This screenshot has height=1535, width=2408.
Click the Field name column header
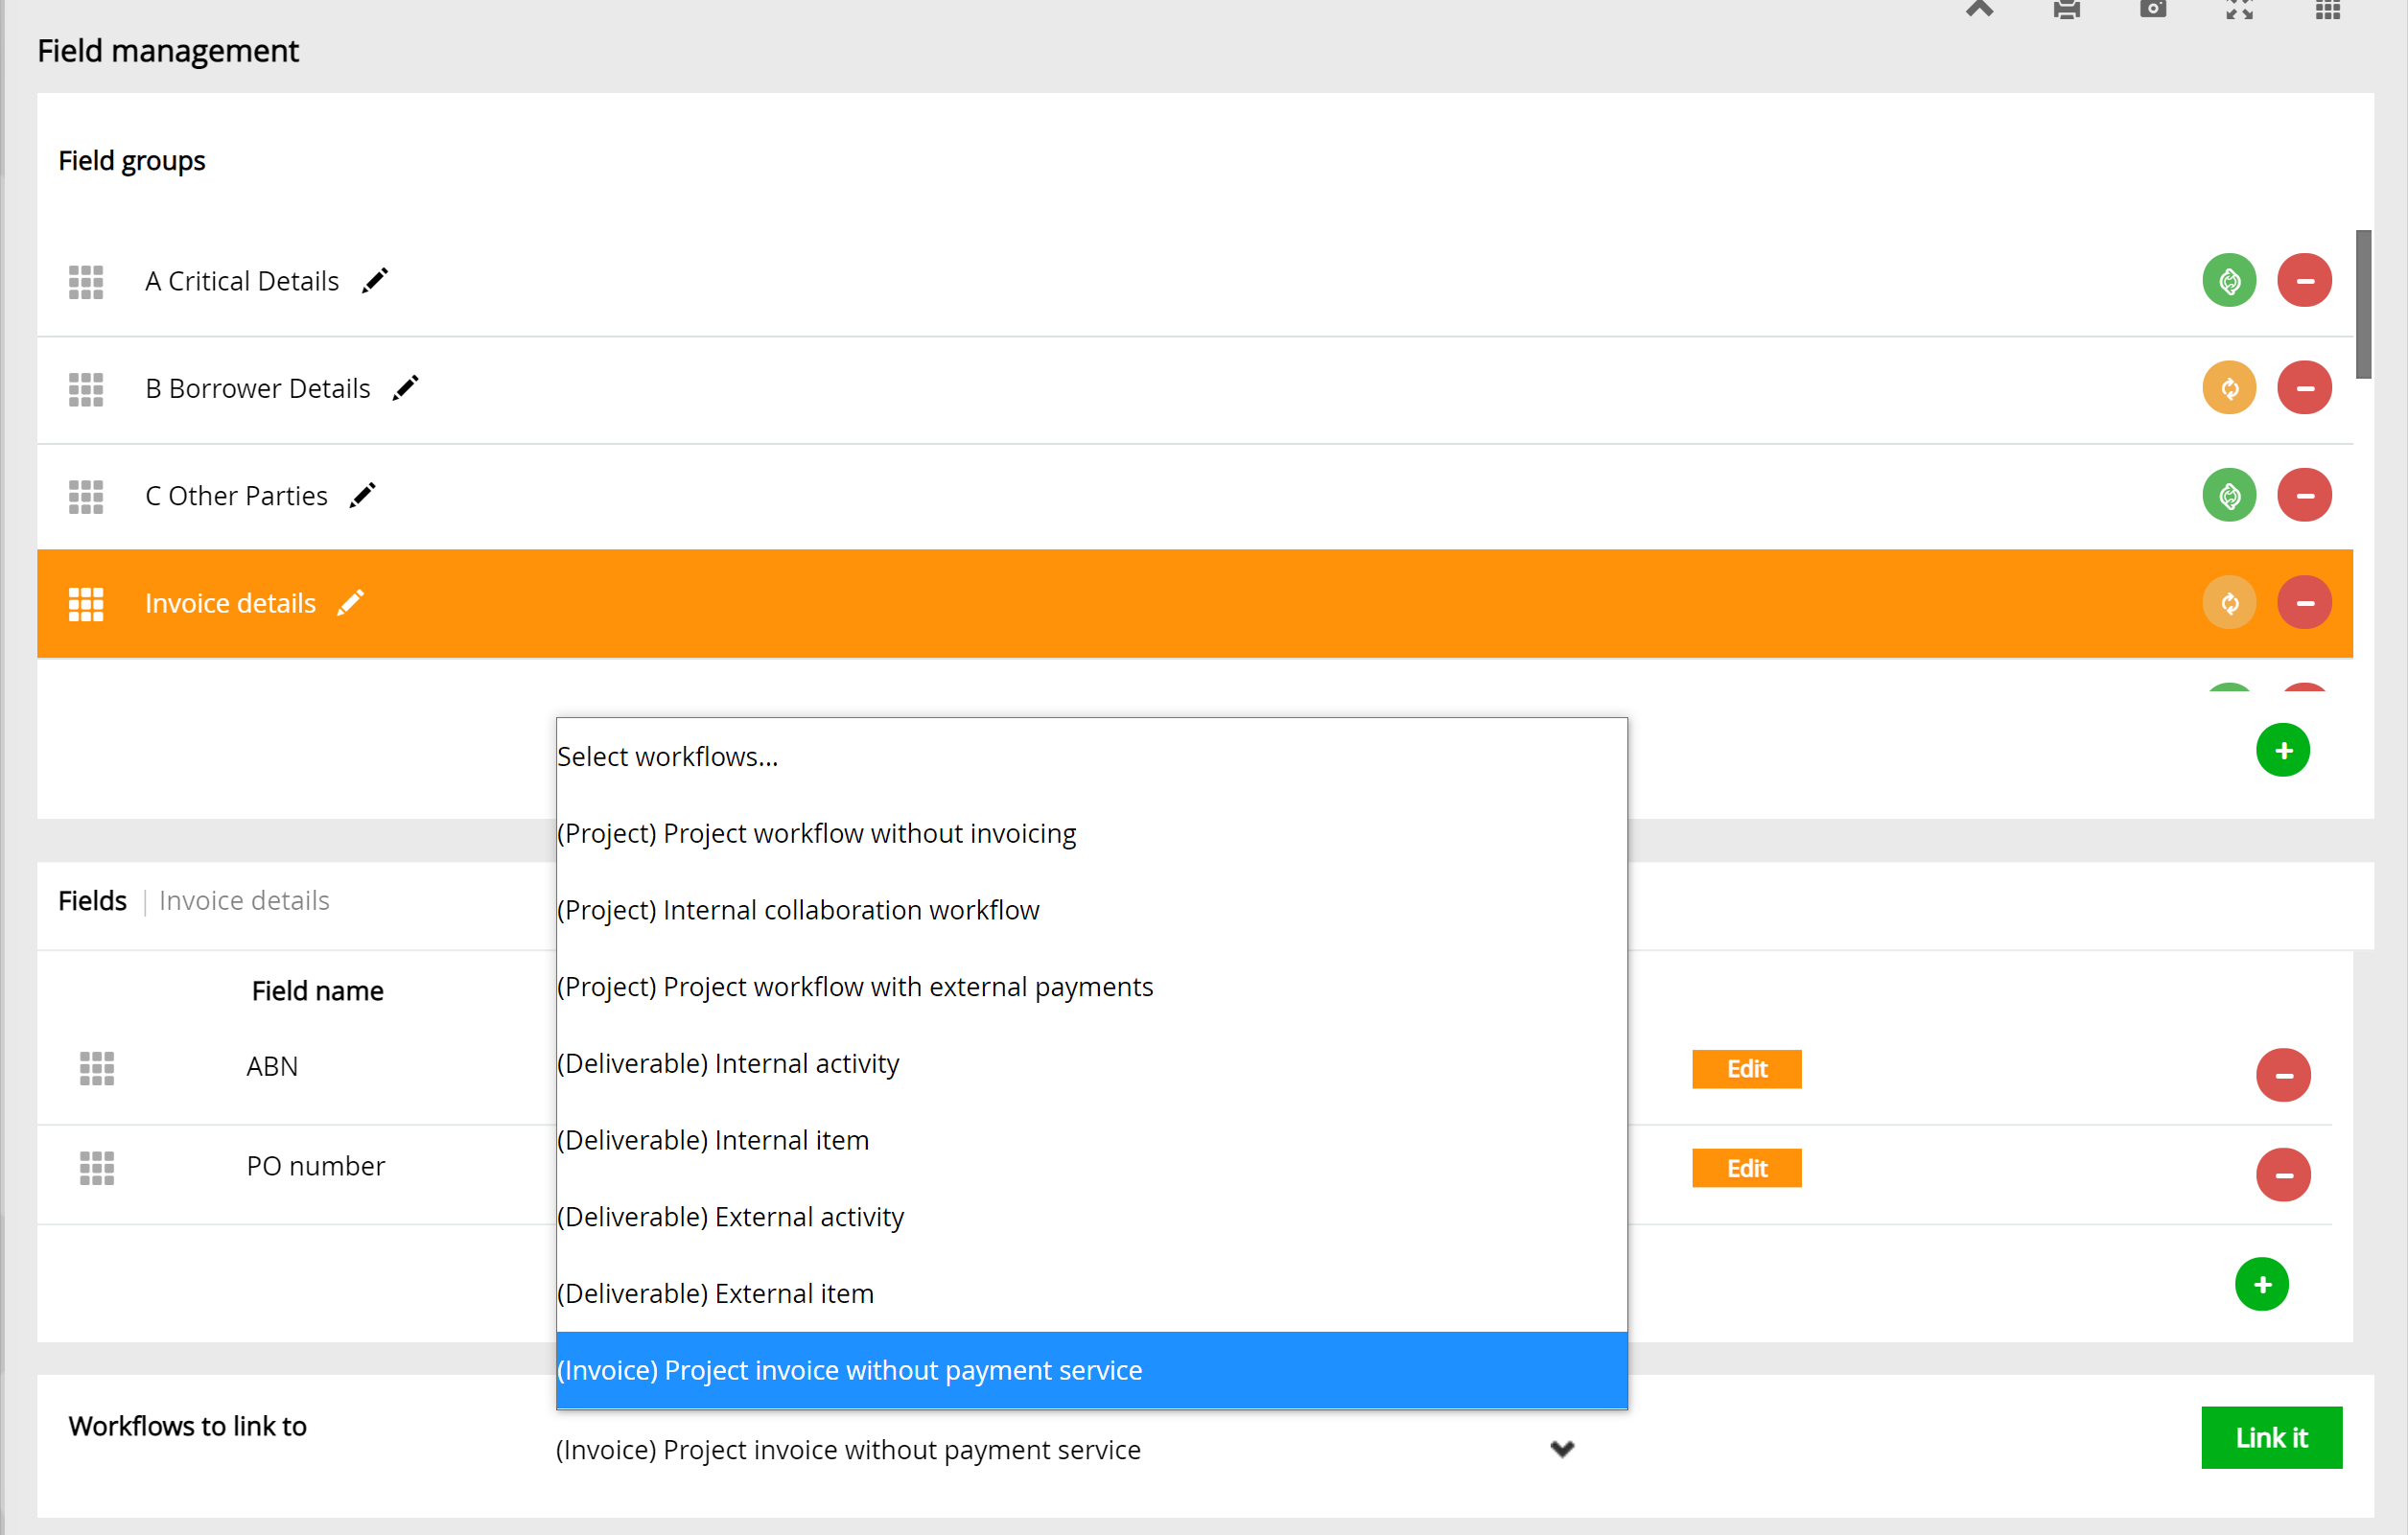[318, 991]
